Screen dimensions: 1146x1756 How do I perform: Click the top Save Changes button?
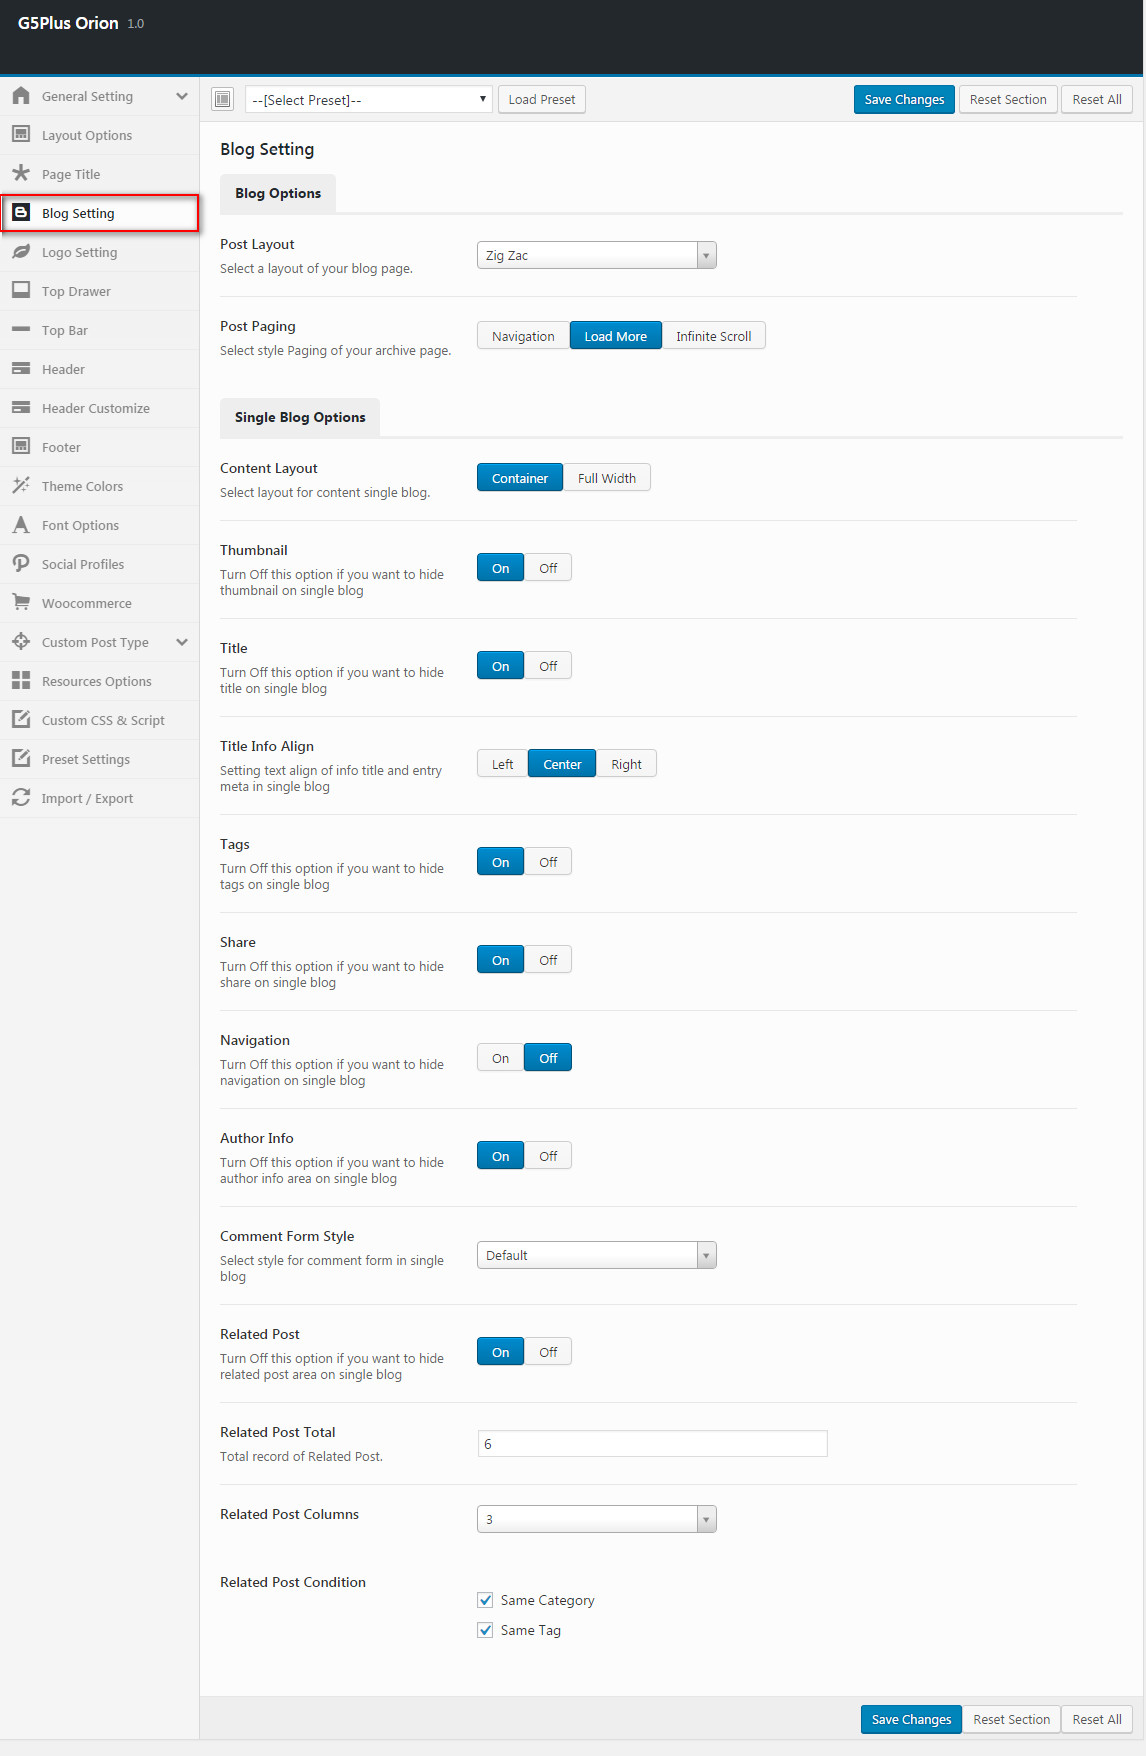pos(904,99)
